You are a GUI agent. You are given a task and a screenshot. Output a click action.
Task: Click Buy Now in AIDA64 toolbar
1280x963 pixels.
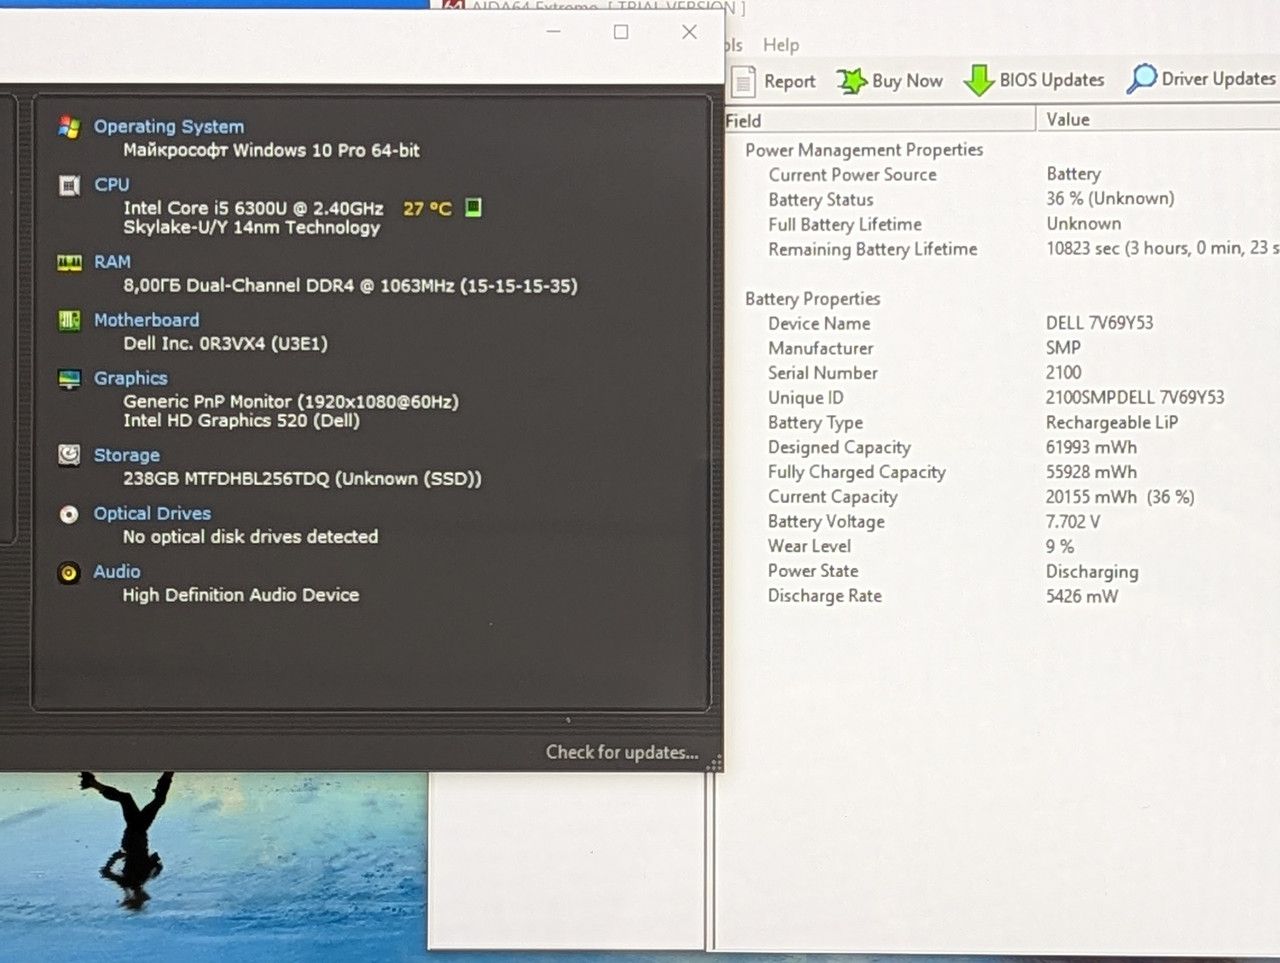889,81
